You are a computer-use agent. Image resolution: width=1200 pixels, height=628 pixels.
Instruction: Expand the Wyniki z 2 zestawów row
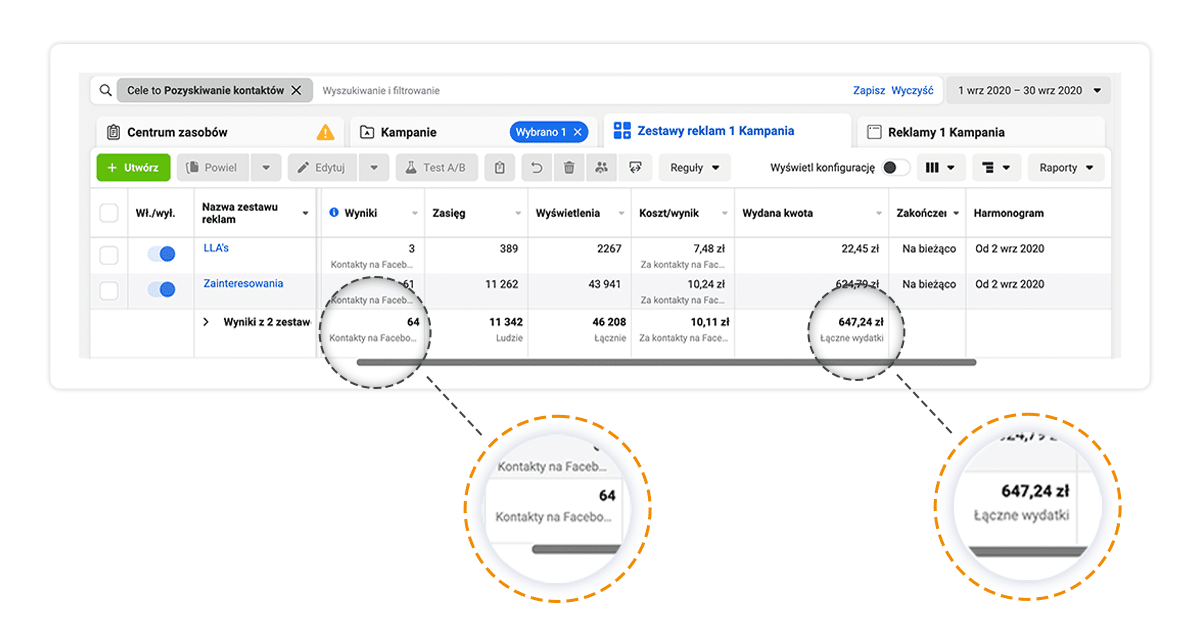tap(207, 322)
